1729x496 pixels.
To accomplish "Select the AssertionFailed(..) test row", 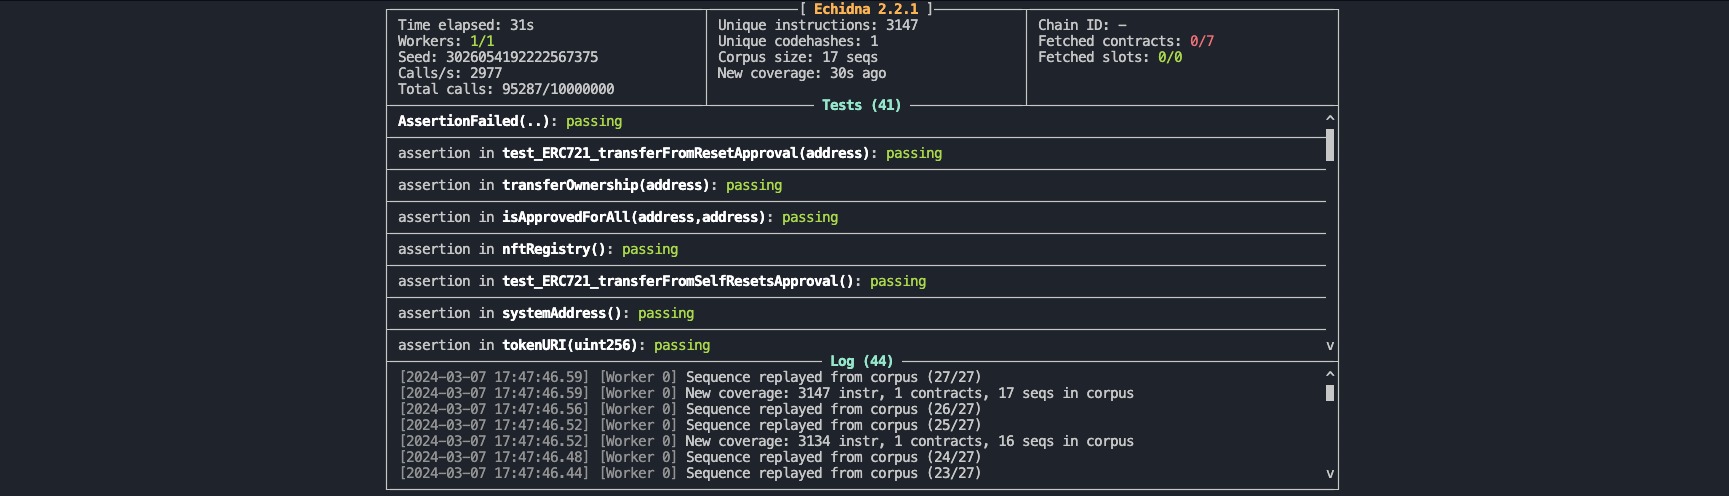I will coord(856,121).
